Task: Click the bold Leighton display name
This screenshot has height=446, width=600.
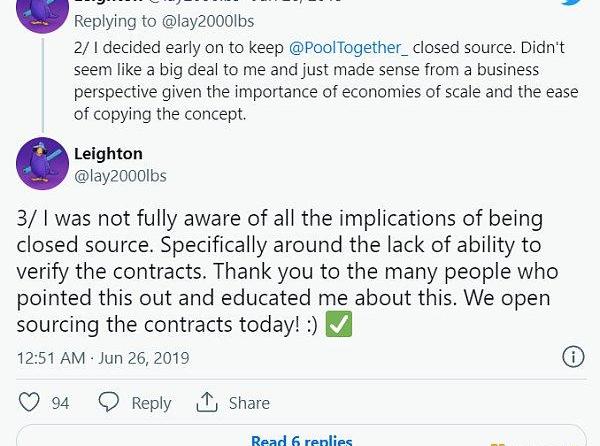Action: point(108,153)
